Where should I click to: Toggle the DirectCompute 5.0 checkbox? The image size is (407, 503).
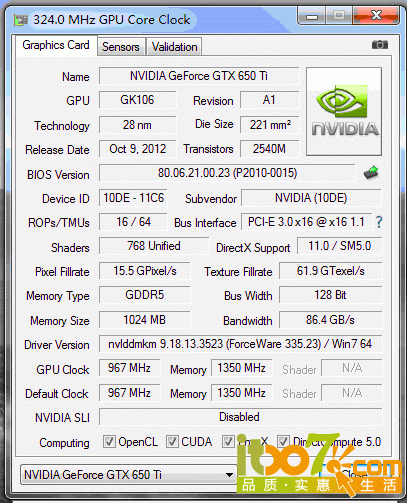[283, 442]
